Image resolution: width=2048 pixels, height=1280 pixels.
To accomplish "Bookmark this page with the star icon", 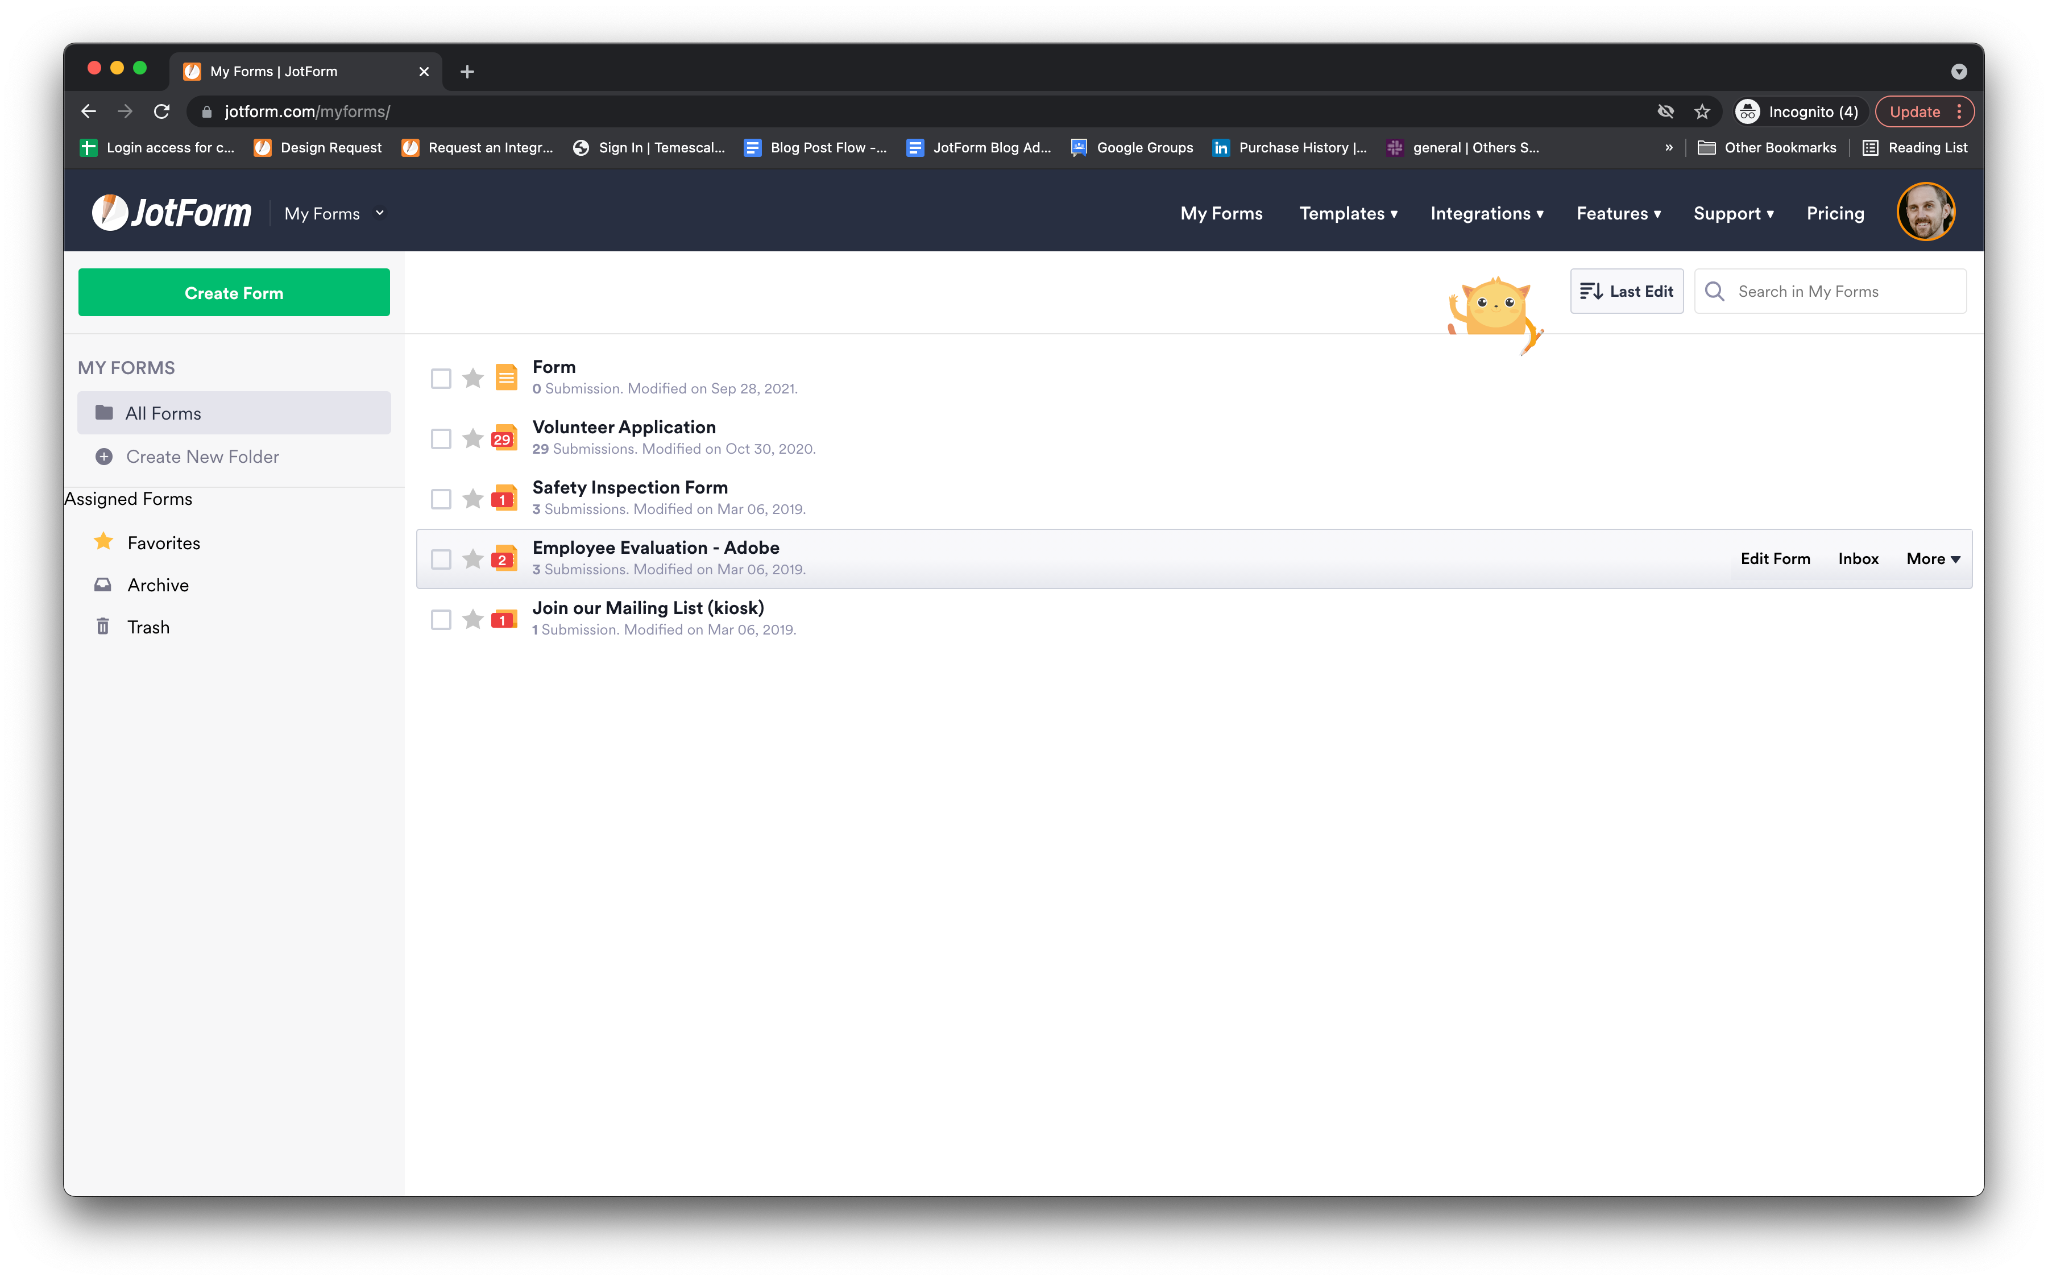I will pos(1702,112).
